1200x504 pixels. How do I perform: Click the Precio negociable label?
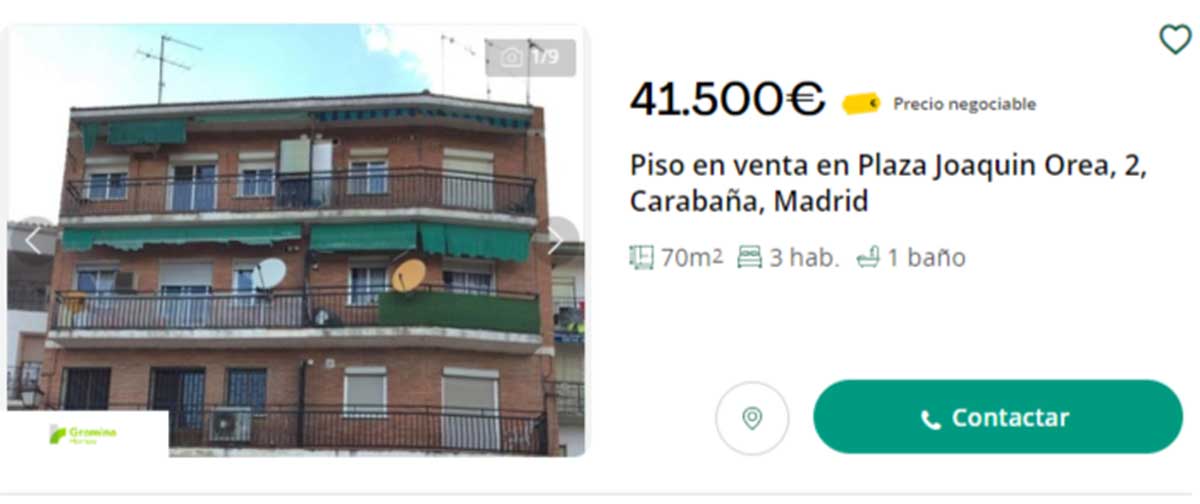(x=964, y=104)
